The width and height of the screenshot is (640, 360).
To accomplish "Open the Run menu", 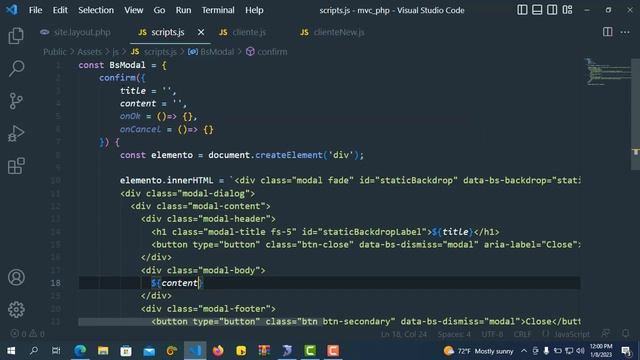I will click(x=183, y=10).
